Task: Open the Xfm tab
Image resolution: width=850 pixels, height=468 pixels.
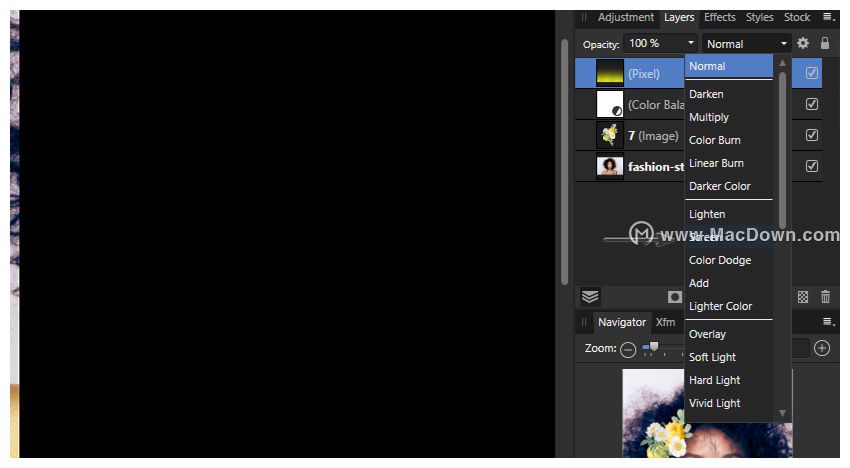Action: (x=666, y=322)
